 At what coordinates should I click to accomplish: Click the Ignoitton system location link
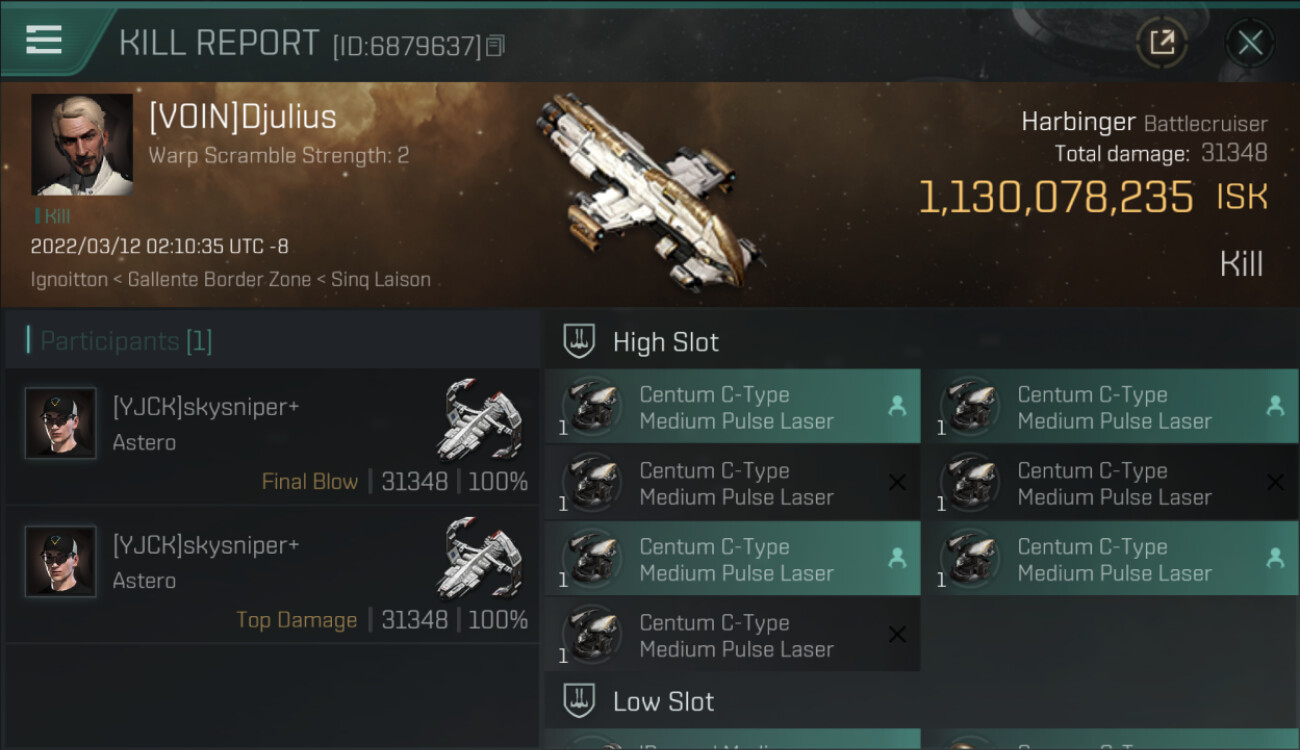(69, 280)
